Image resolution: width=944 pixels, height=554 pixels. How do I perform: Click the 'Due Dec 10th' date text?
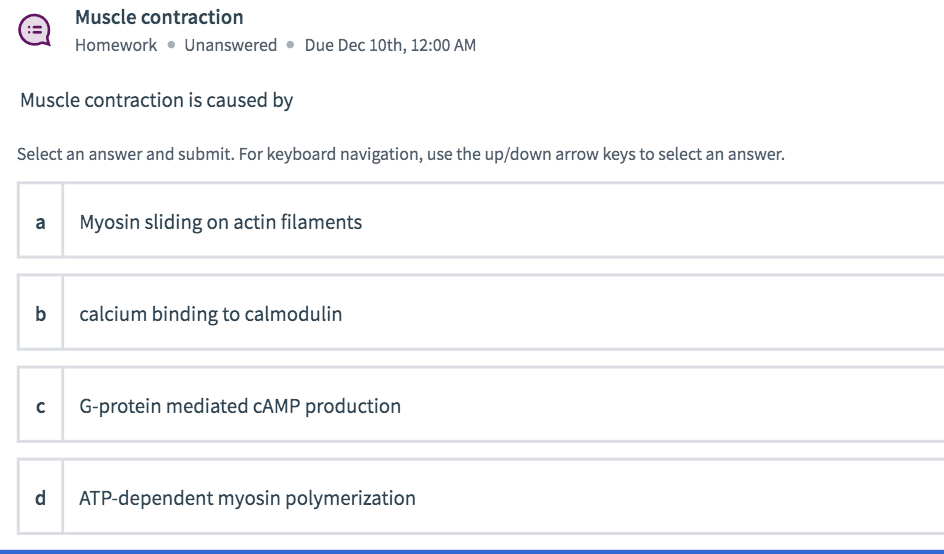[x=350, y=45]
